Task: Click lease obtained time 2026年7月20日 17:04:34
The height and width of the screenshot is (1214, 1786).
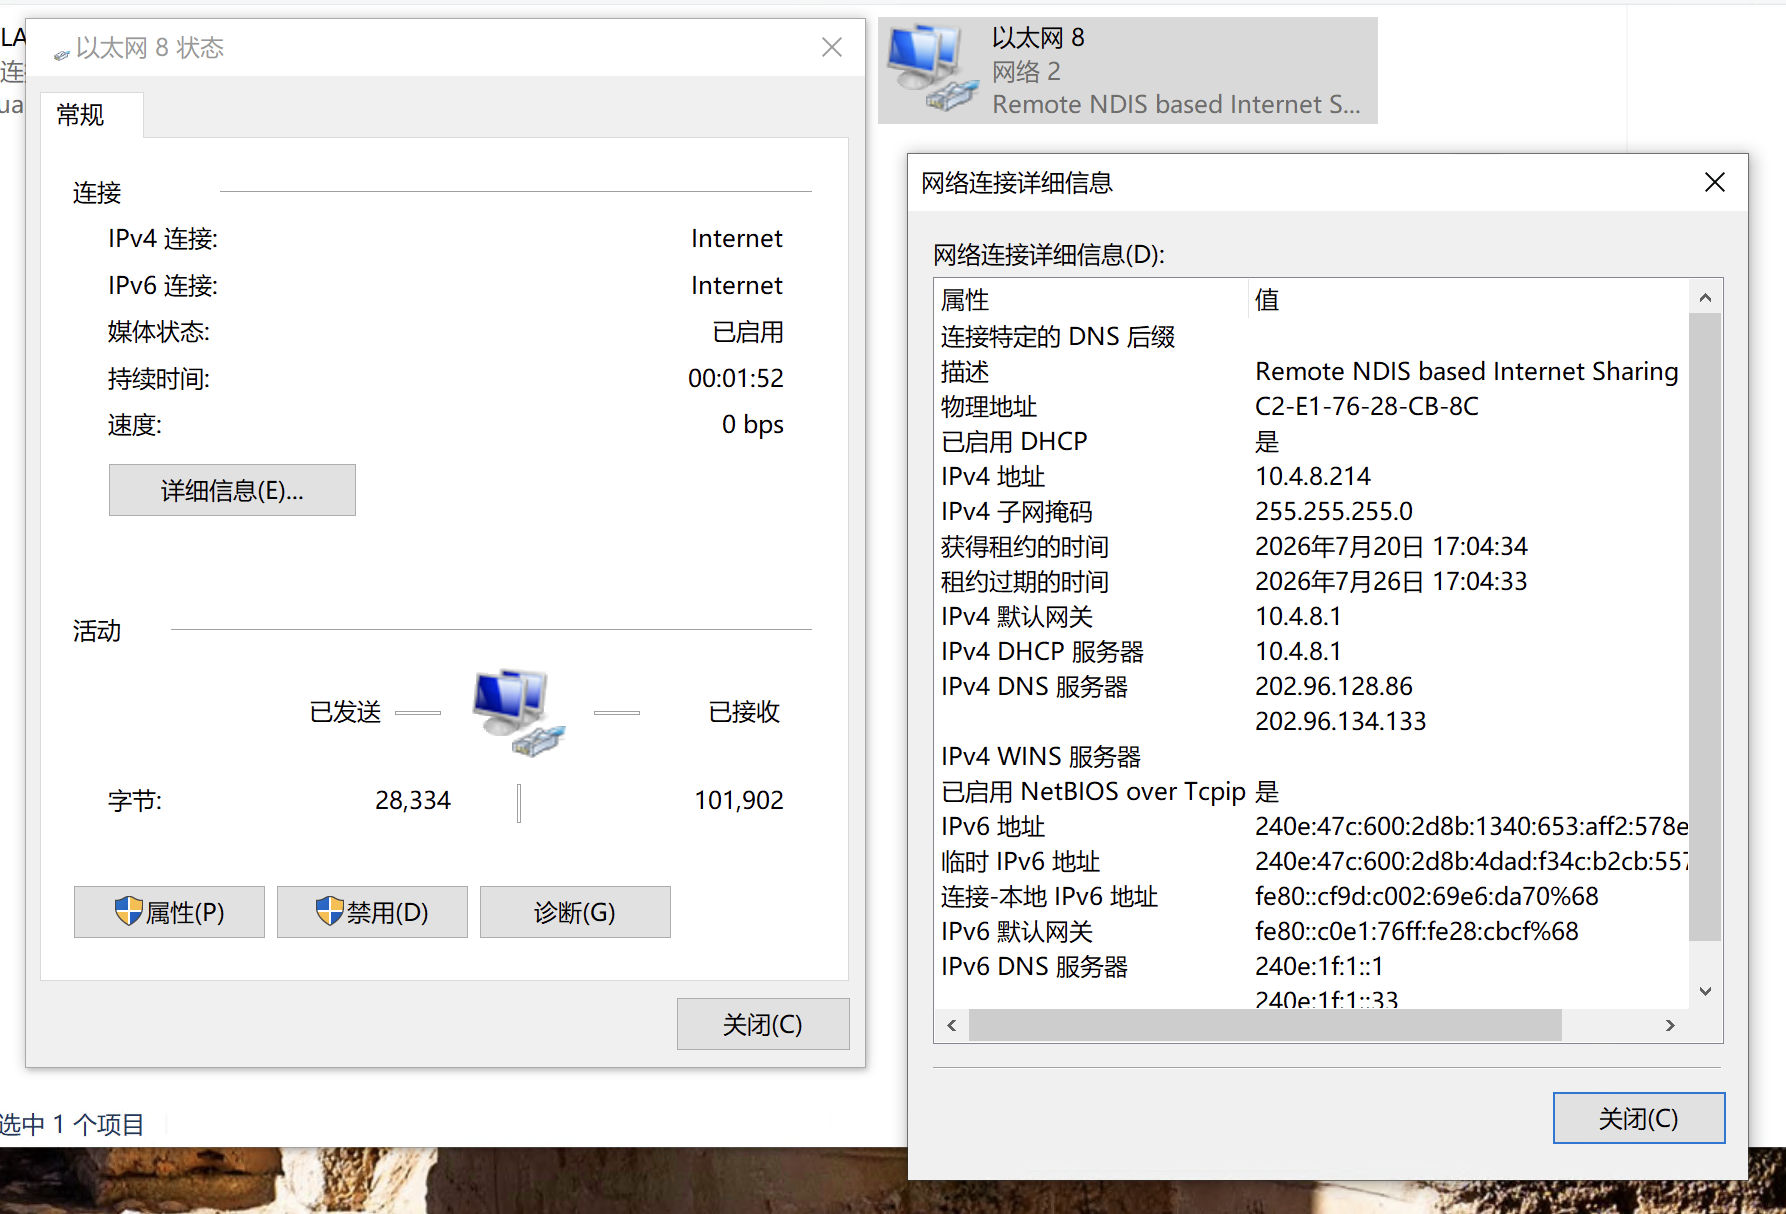Action: (1392, 547)
